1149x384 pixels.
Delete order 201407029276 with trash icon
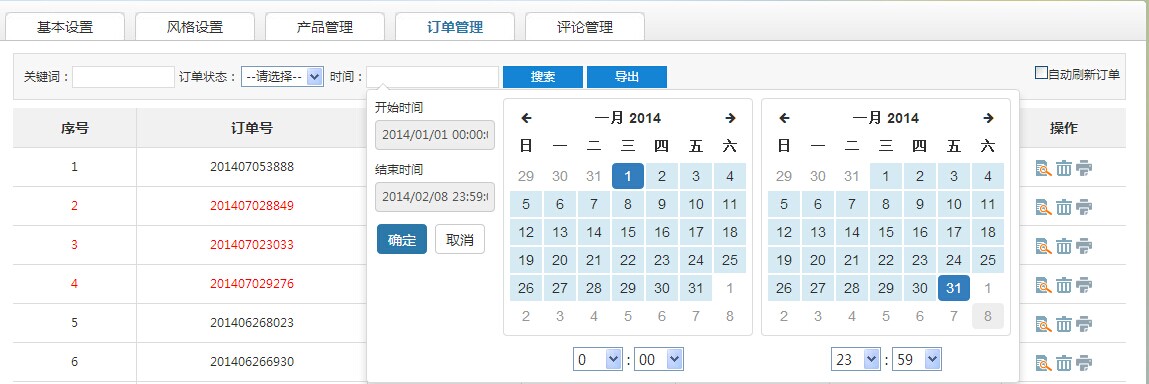pos(1064,285)
